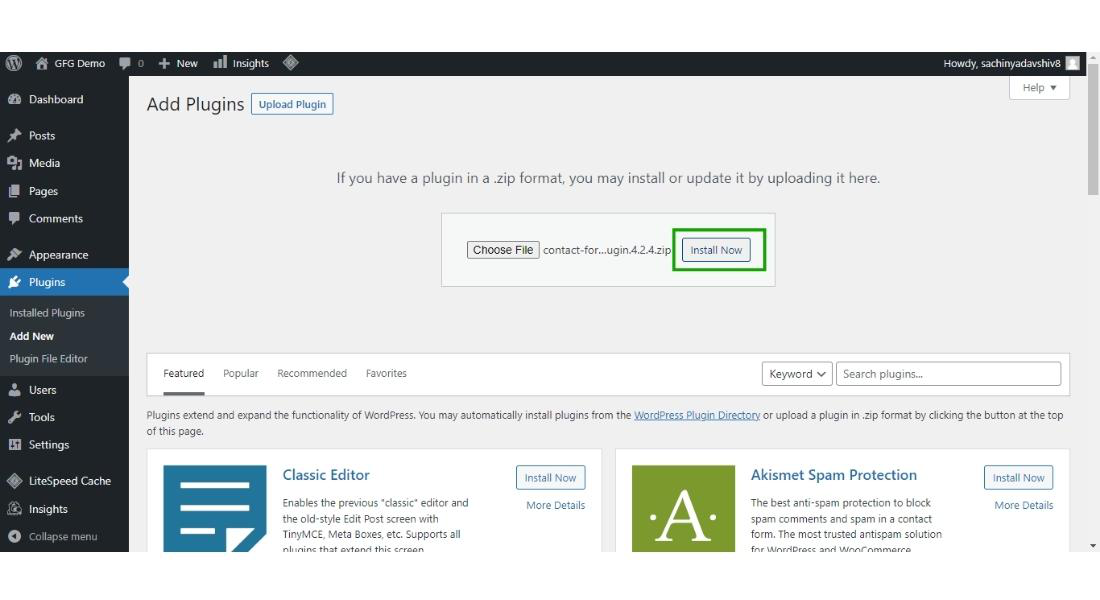Click the Users person icon
1100x600 pixels.
(x=15, y=390)
